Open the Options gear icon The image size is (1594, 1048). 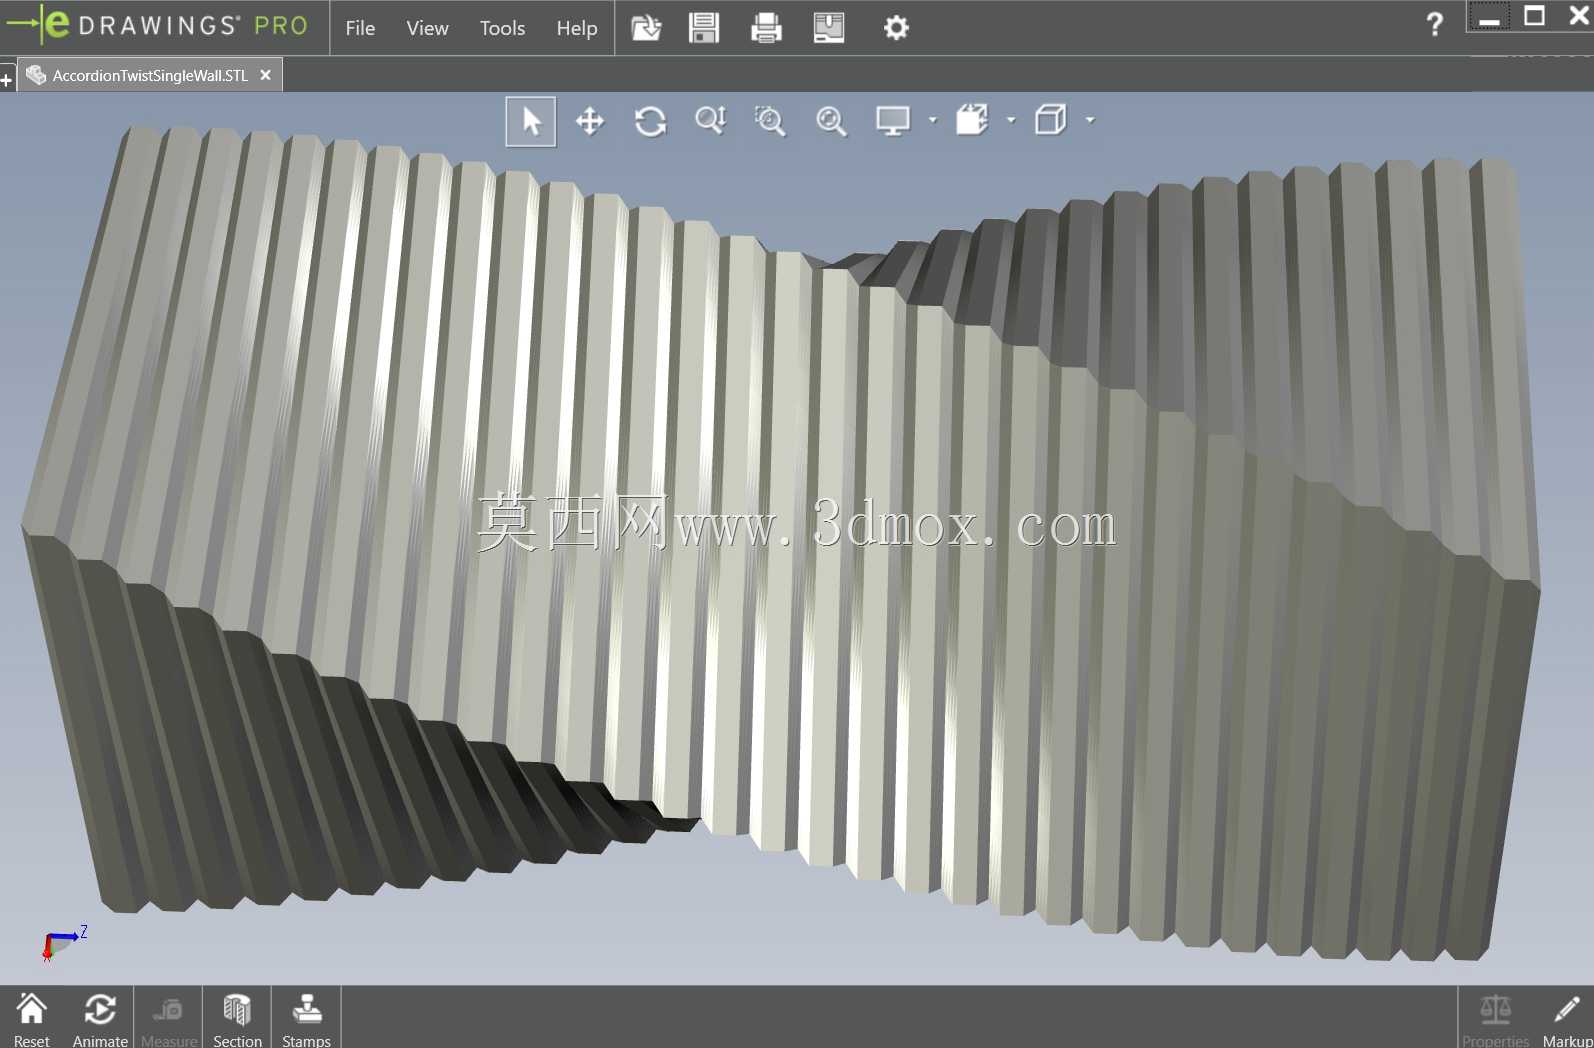897,28
